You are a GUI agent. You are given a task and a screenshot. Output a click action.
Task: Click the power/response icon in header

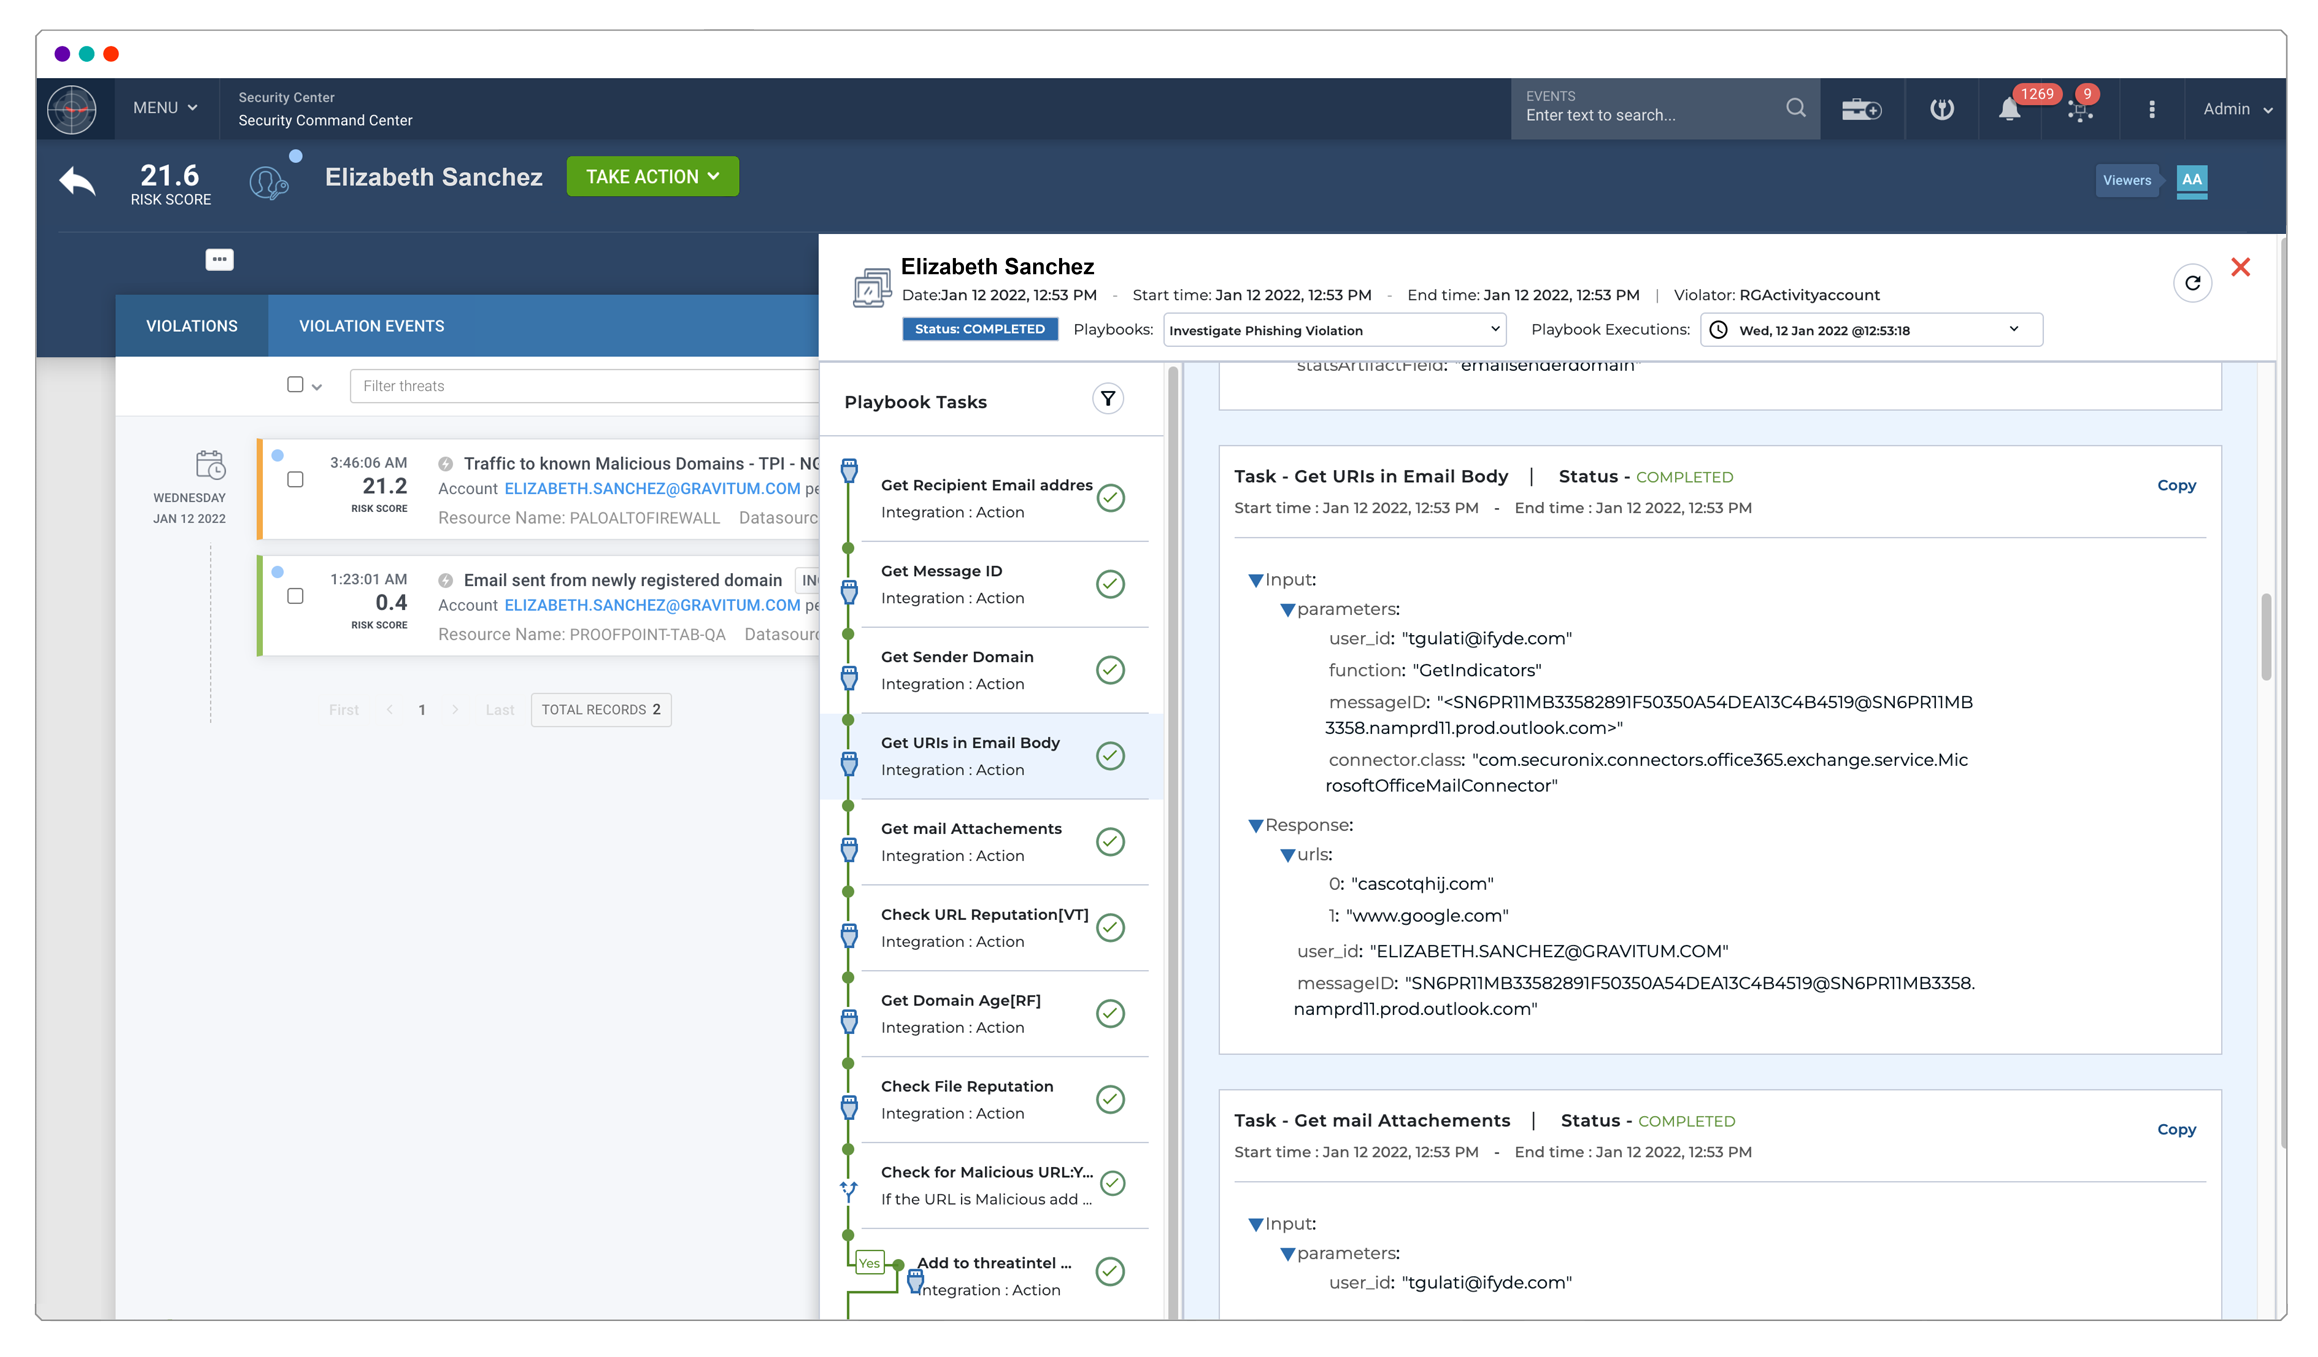(1941, 109)
